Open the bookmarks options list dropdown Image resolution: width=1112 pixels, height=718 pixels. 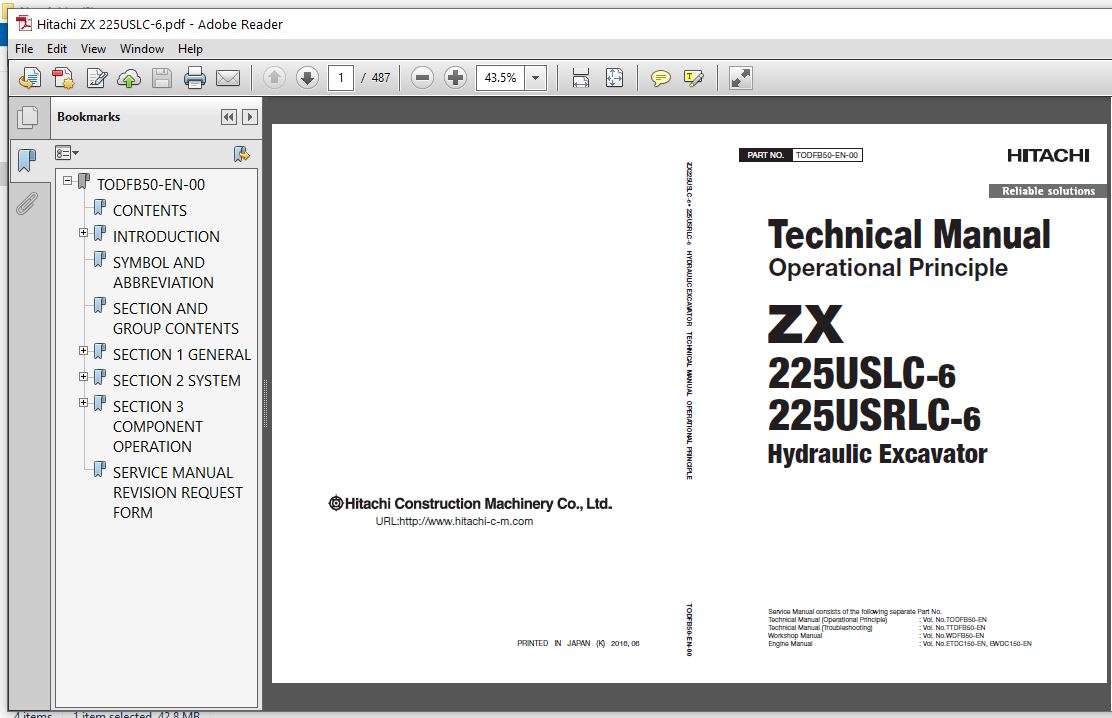pos(67,153)
